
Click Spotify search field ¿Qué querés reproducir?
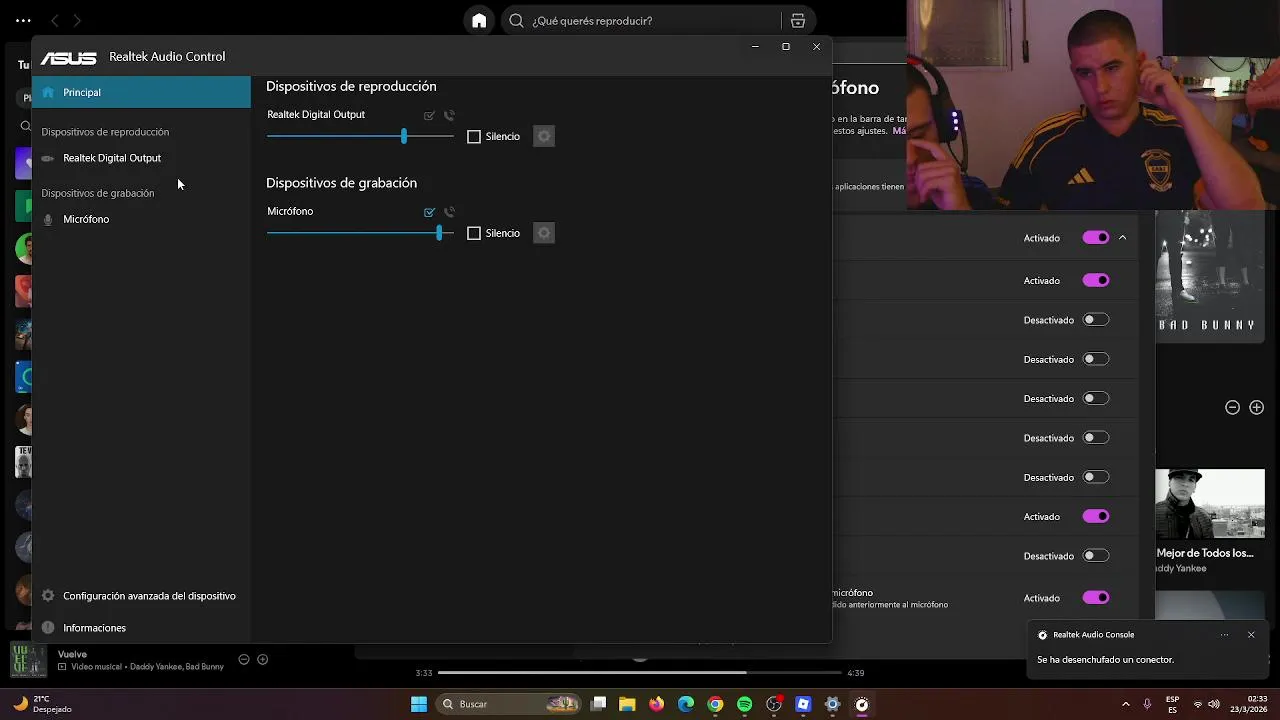640,20
